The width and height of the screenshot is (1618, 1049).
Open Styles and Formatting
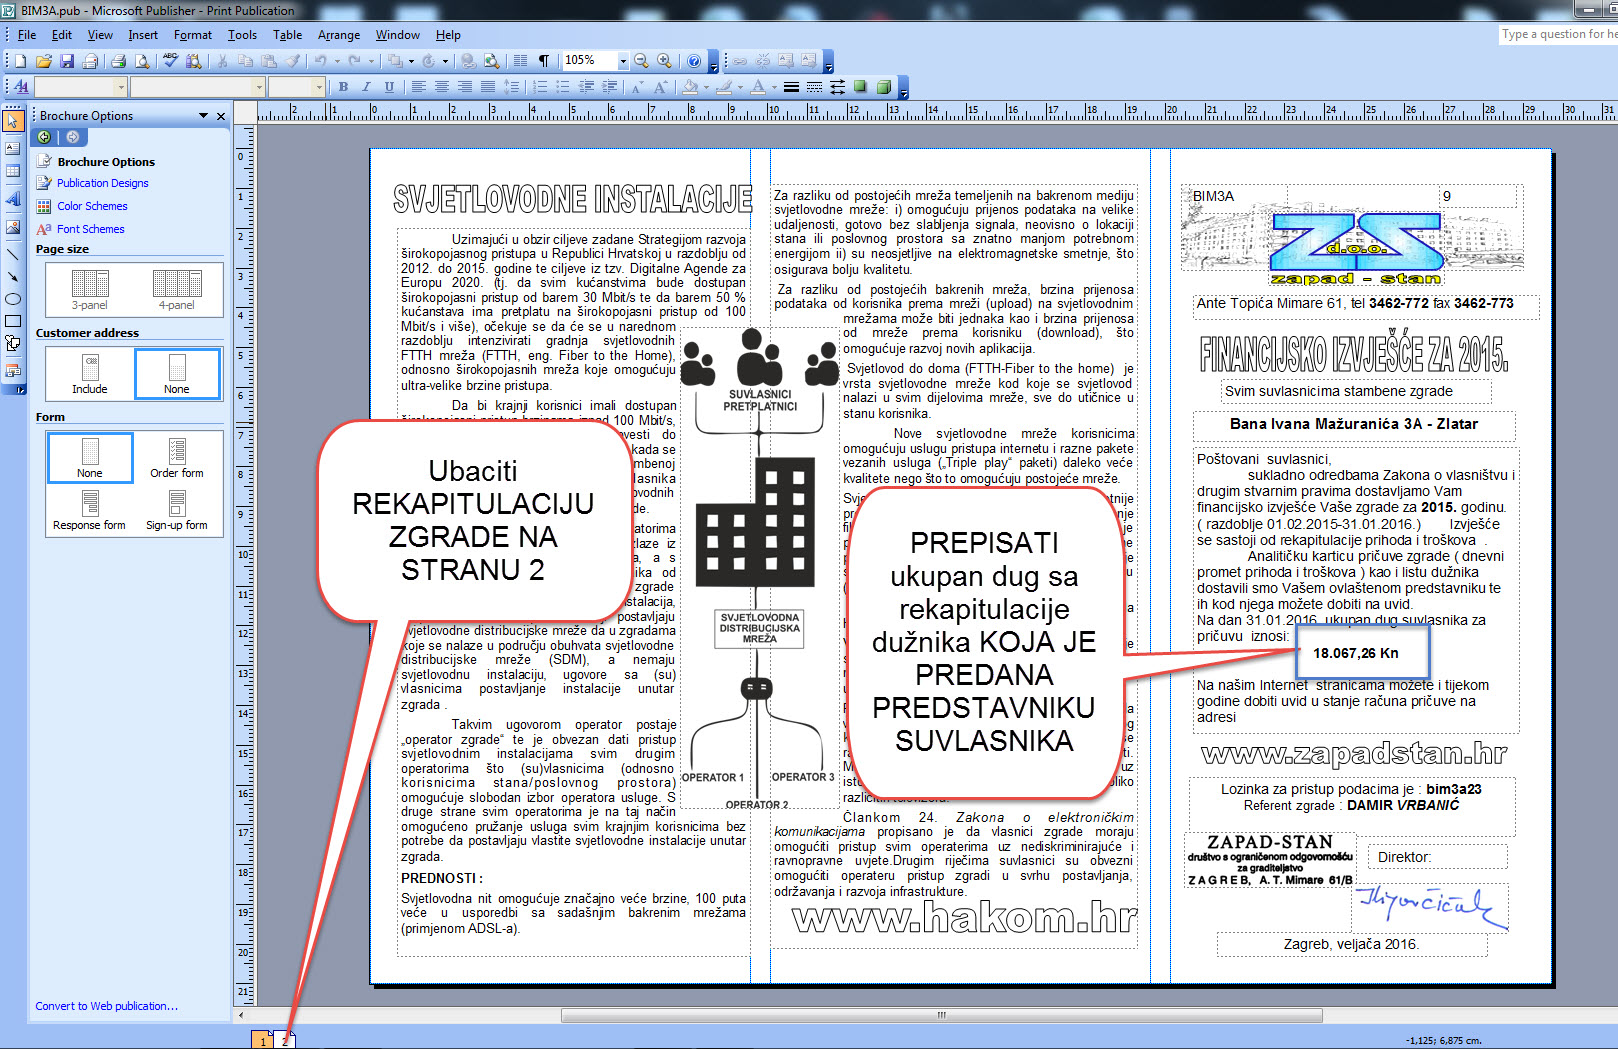tap(21, 87)
